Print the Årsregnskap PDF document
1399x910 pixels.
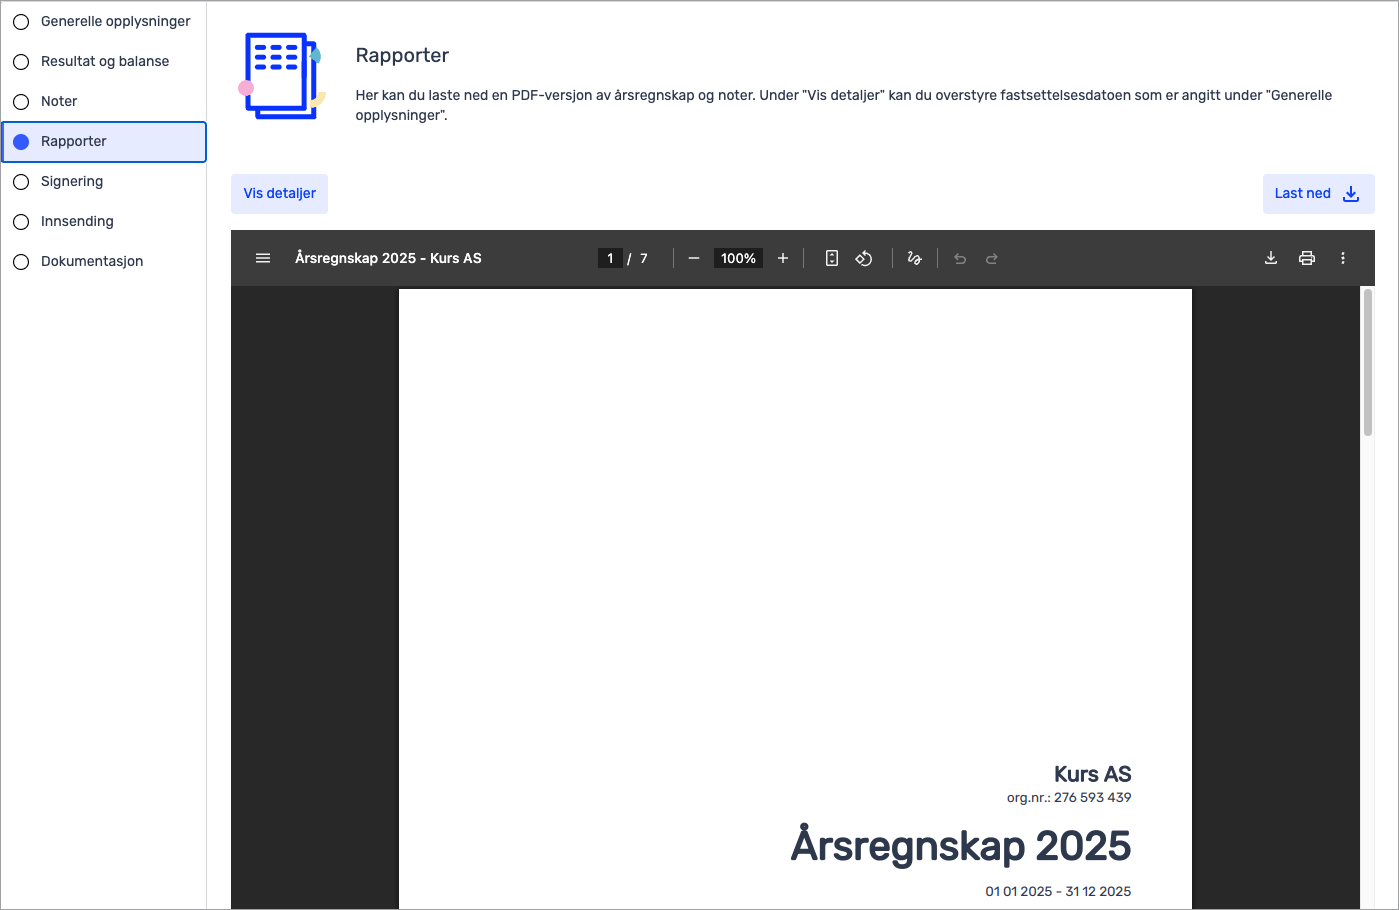point(1307,258)
